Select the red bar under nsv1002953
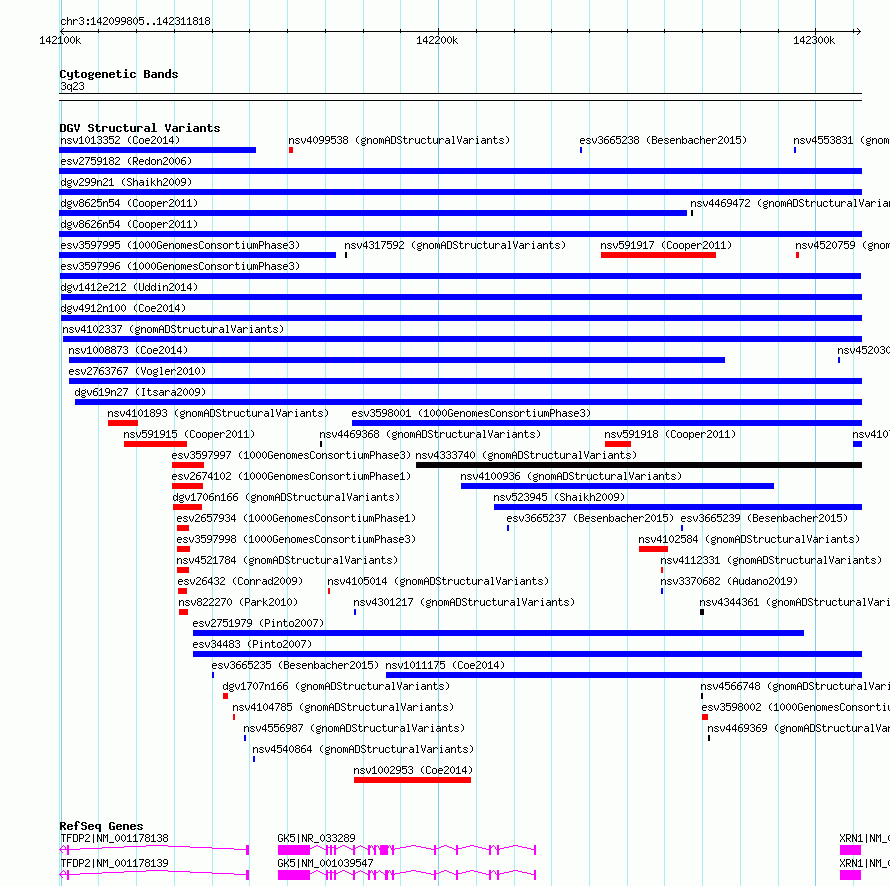Screen dimensions: 890x886 click(413, 780)
